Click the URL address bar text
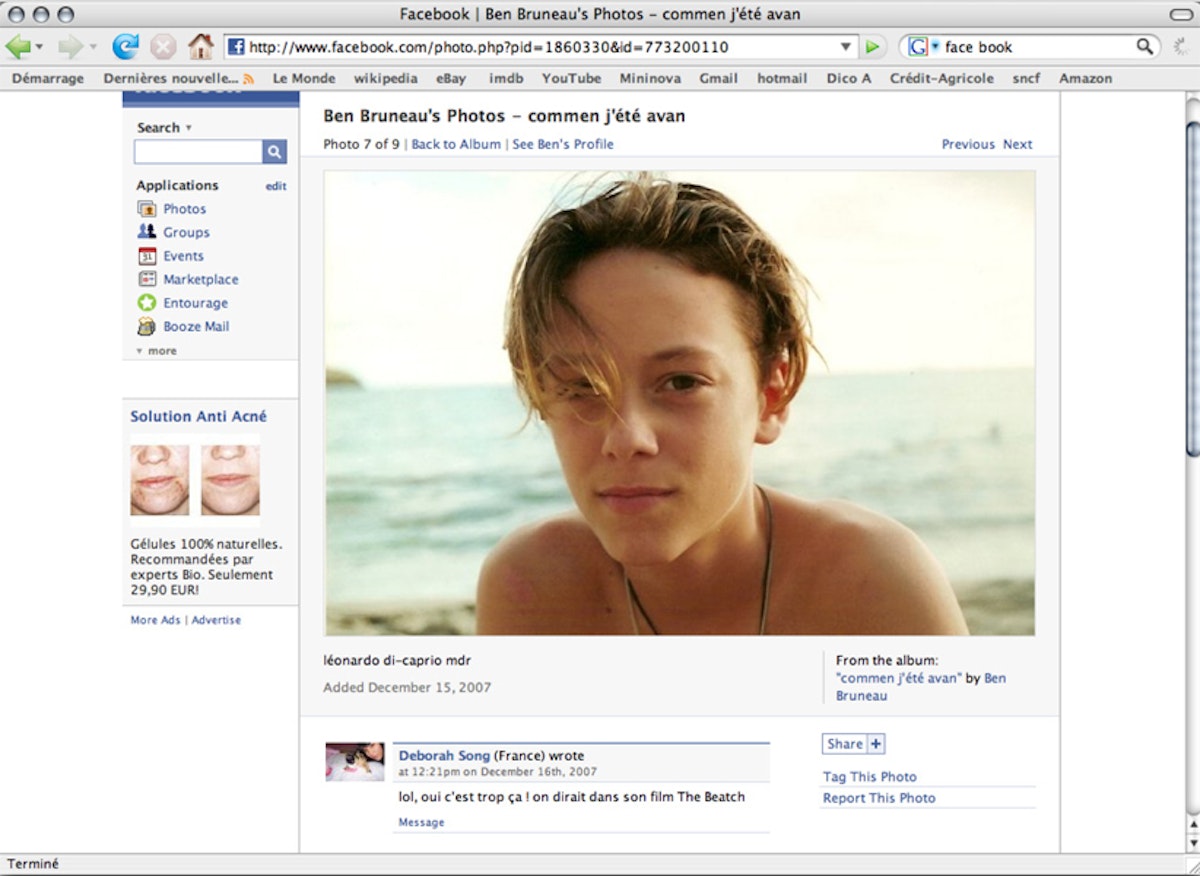 pos(488,47)
